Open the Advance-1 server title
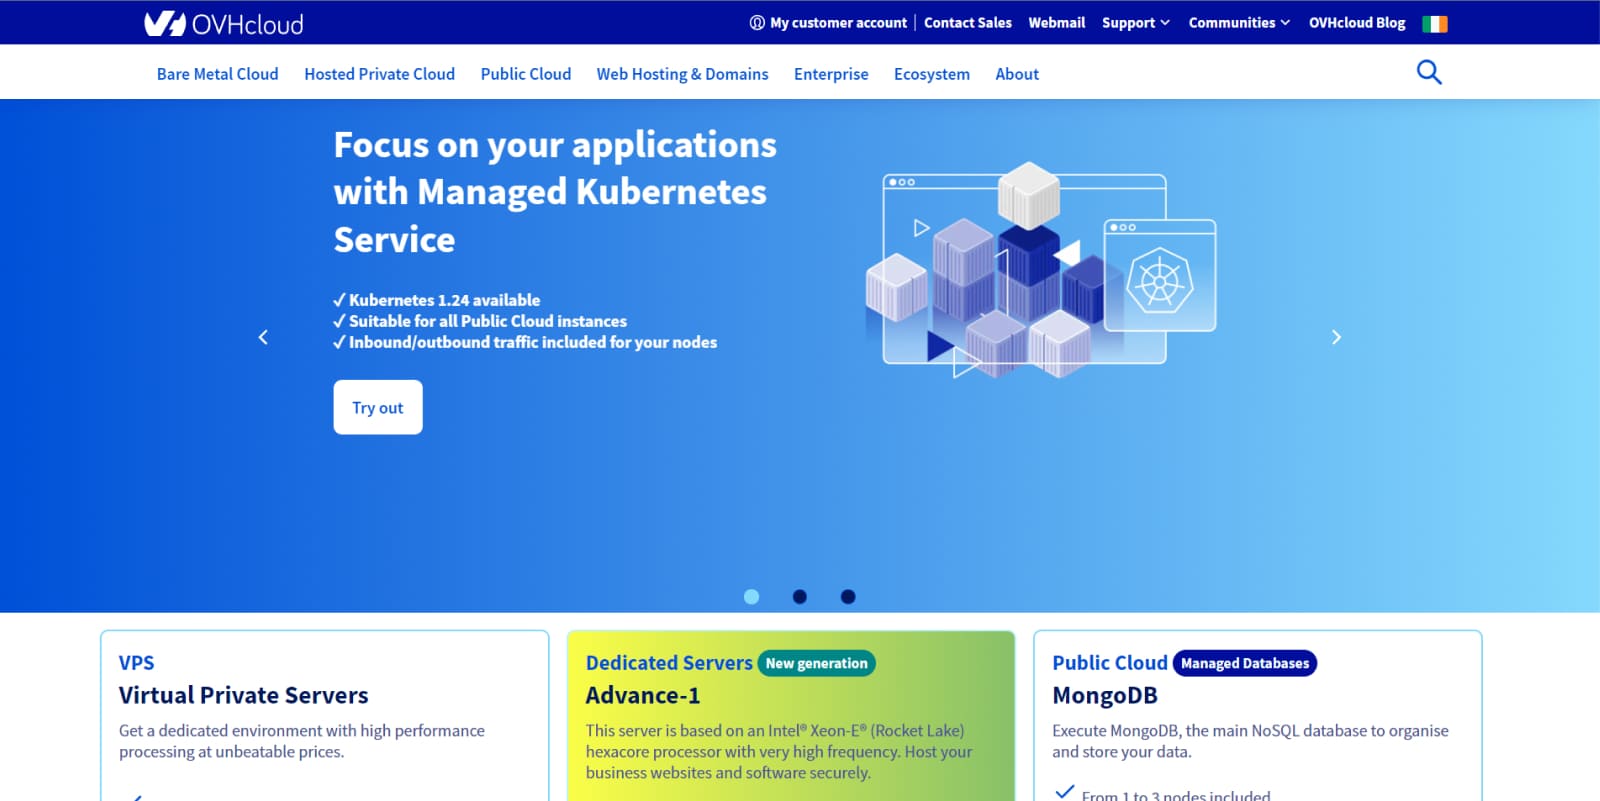 (x=643, y=695)
